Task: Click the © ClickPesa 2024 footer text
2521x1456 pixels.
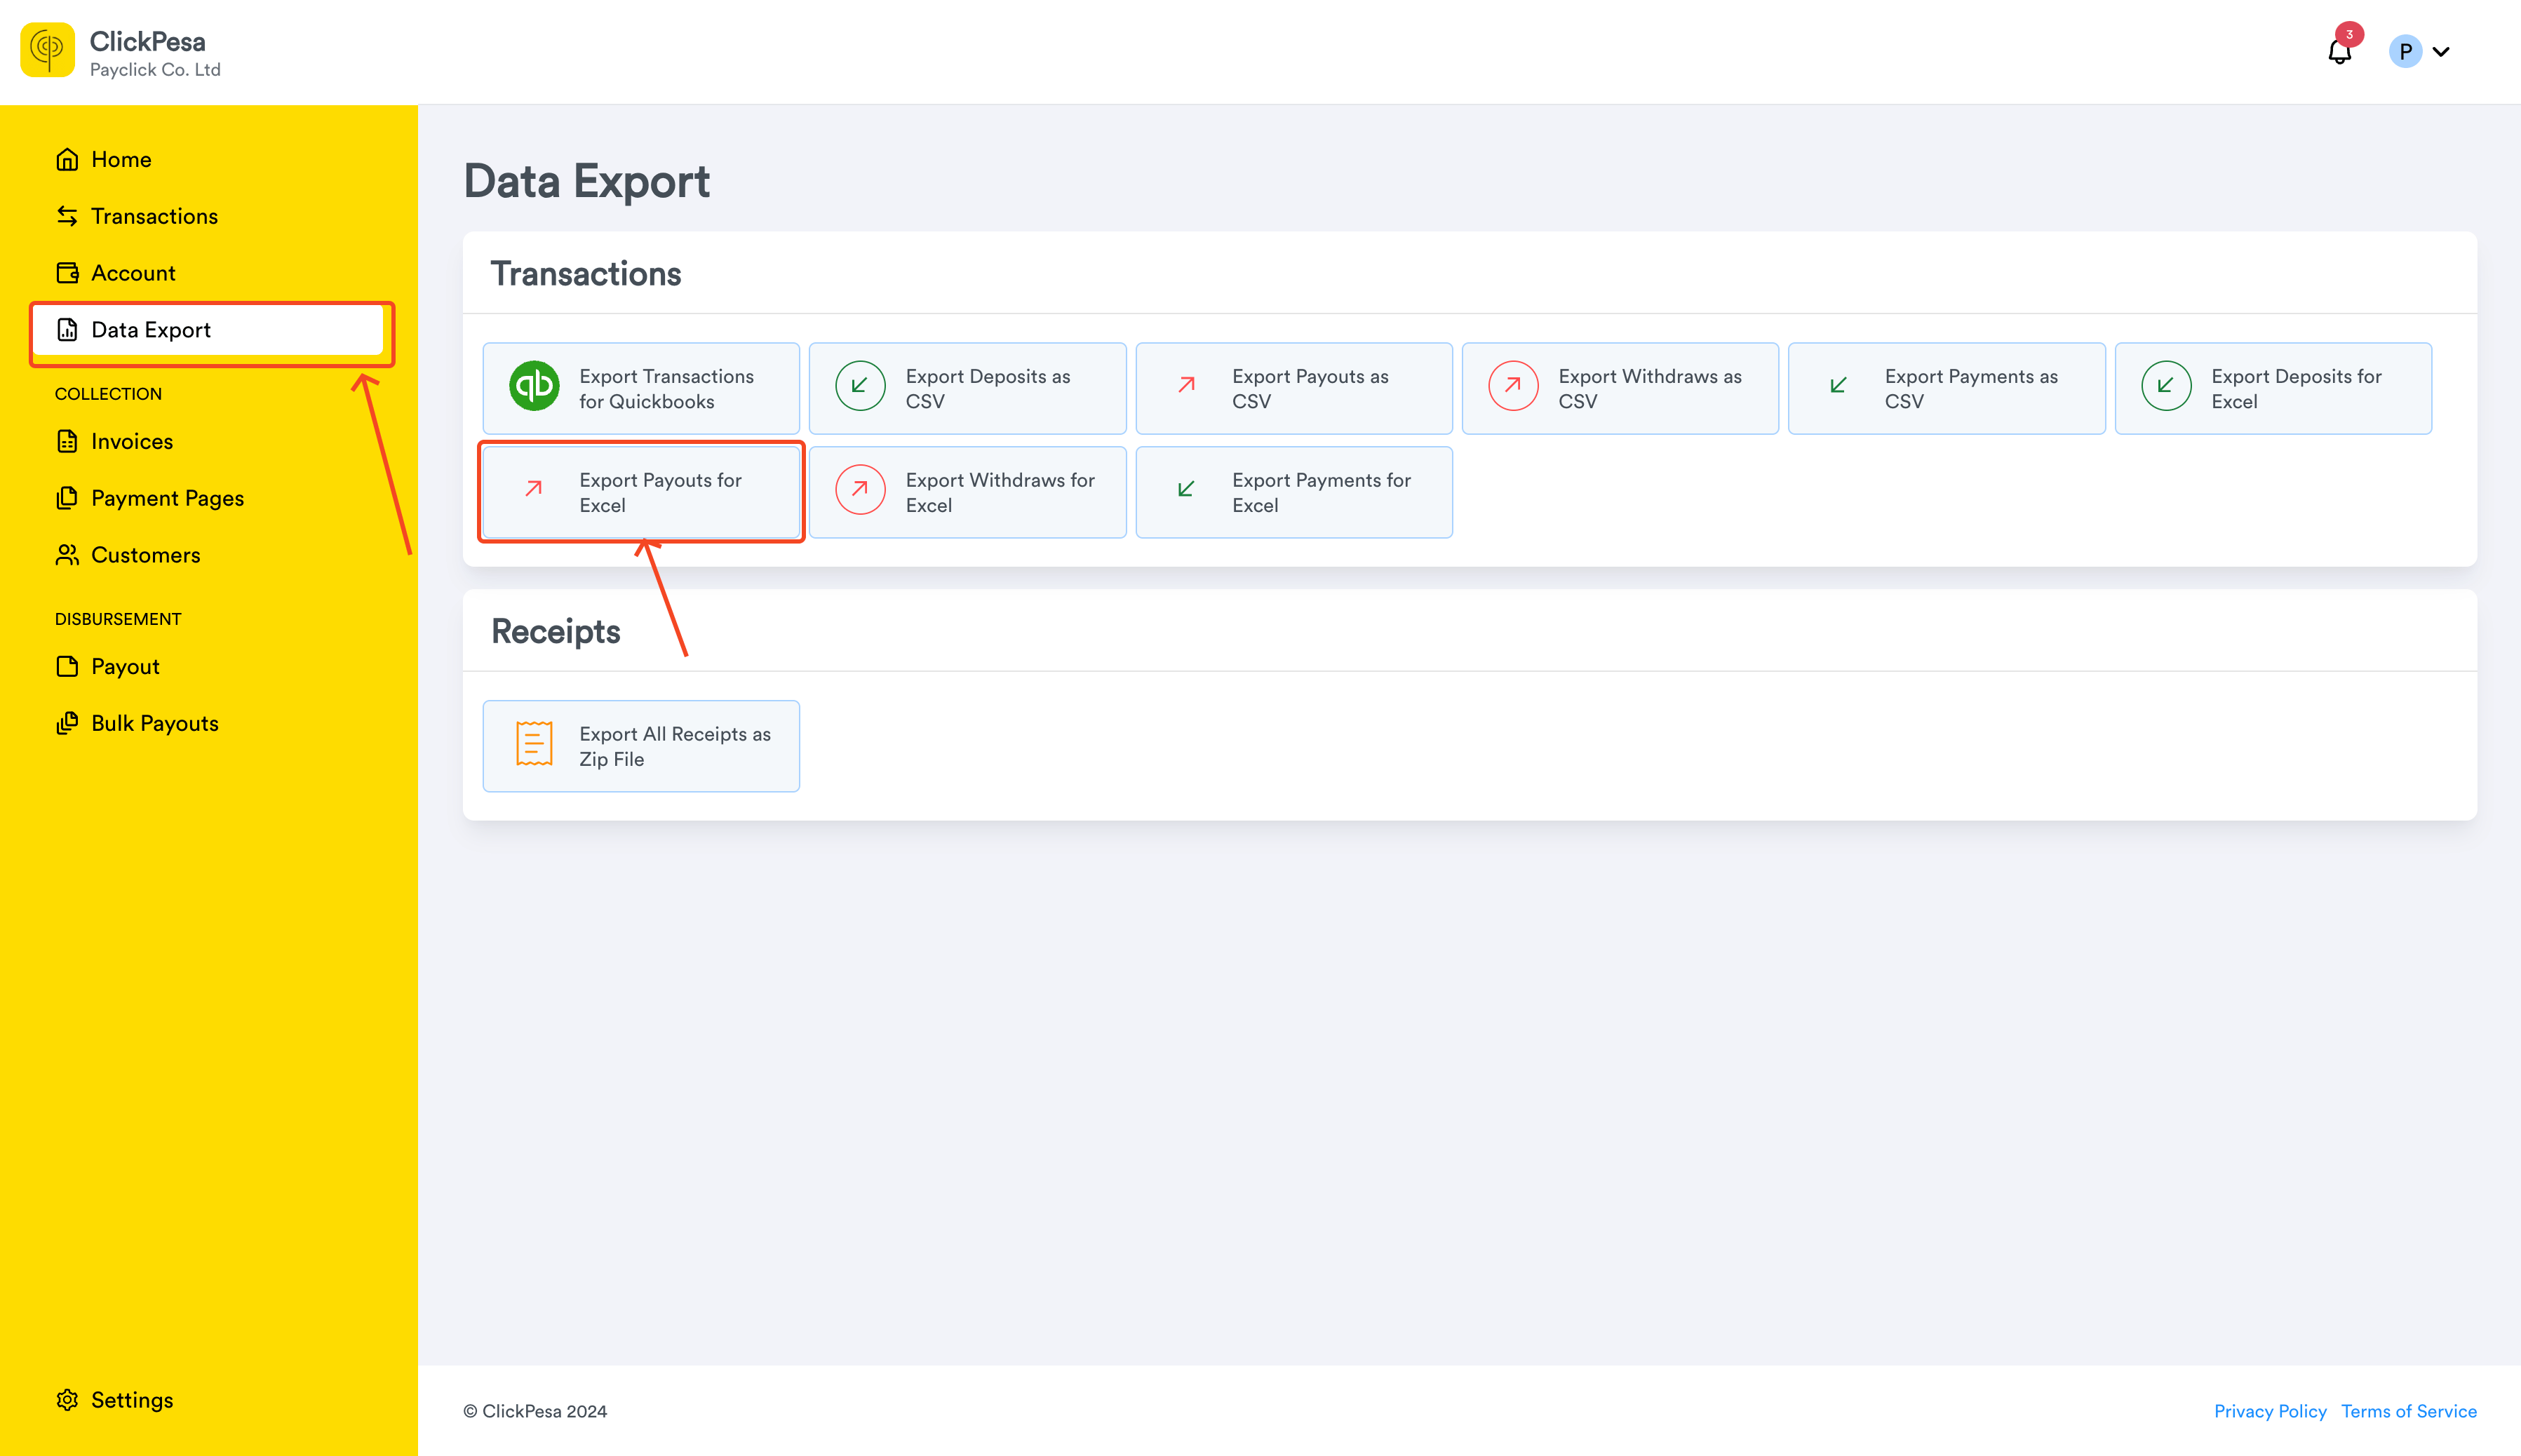Action: click(535, 1411)
